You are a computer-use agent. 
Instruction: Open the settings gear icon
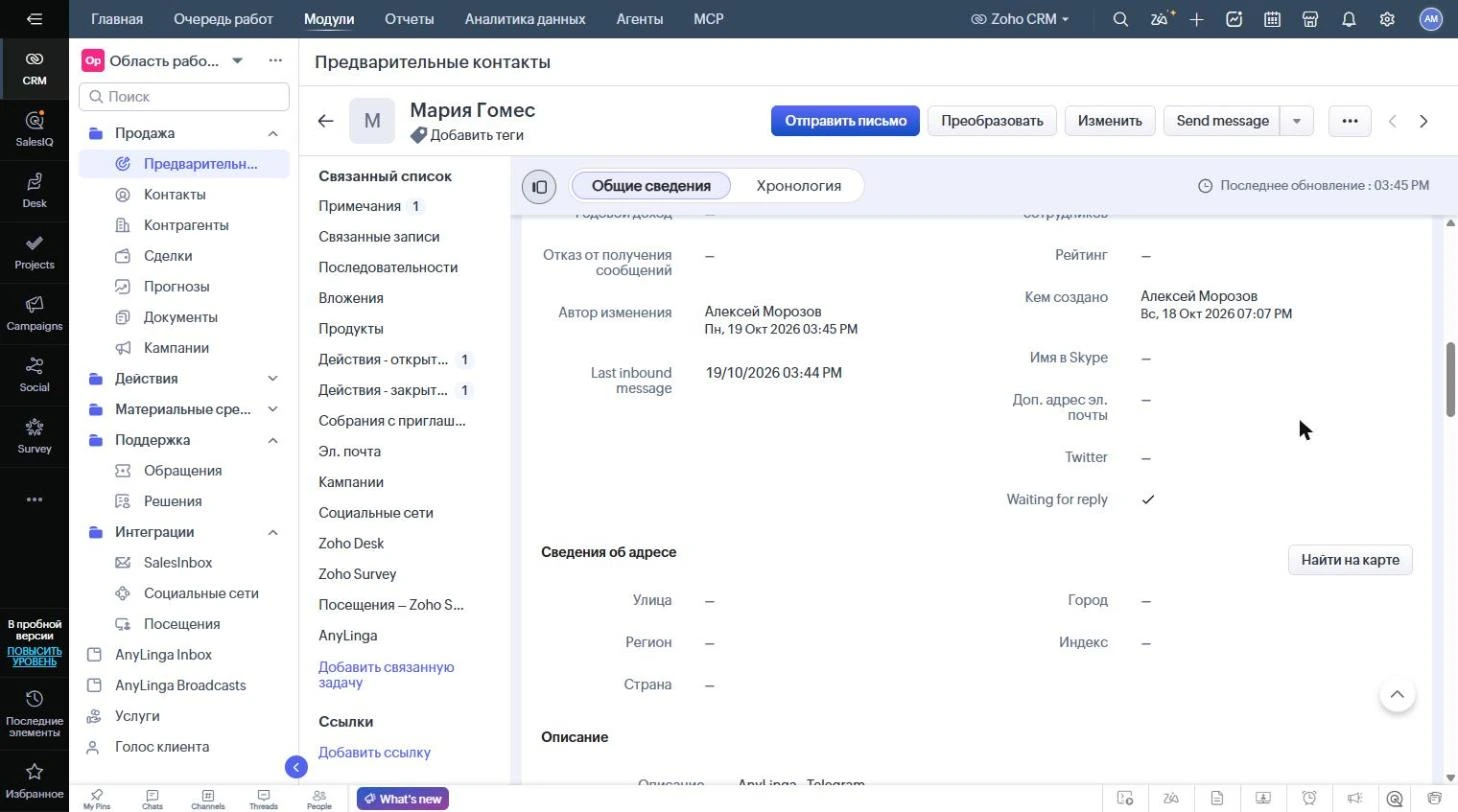tap(1387, 19)
